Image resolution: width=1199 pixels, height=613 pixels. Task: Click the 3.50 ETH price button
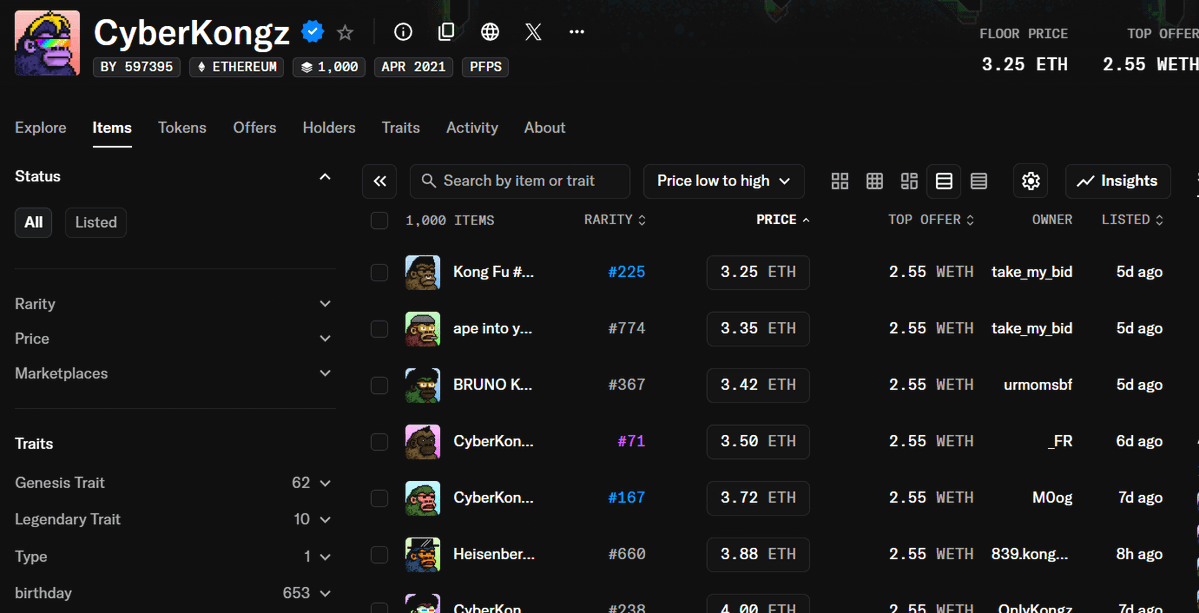click(x=758, y=442)
